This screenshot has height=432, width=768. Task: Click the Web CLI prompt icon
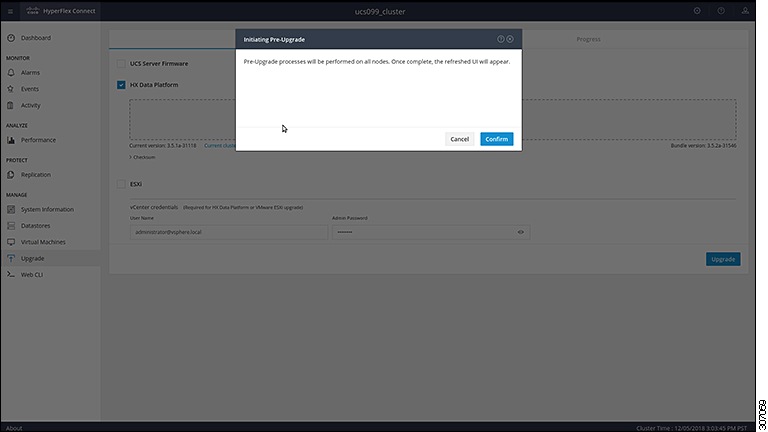pos(11,275)
